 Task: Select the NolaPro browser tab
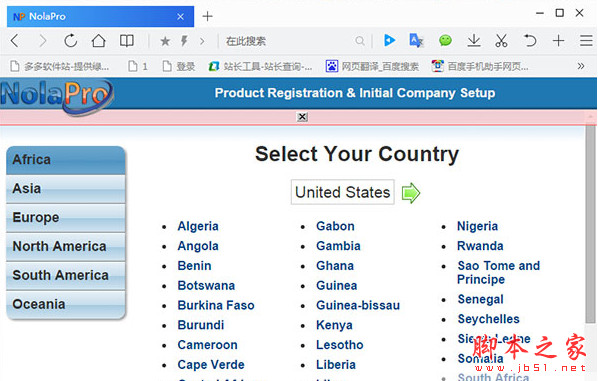(100, 16)
